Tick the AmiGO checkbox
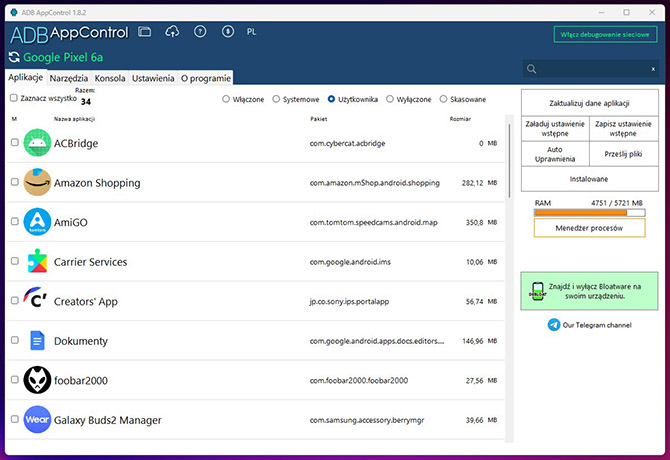 pyautogui.click(x=15, y=221)
